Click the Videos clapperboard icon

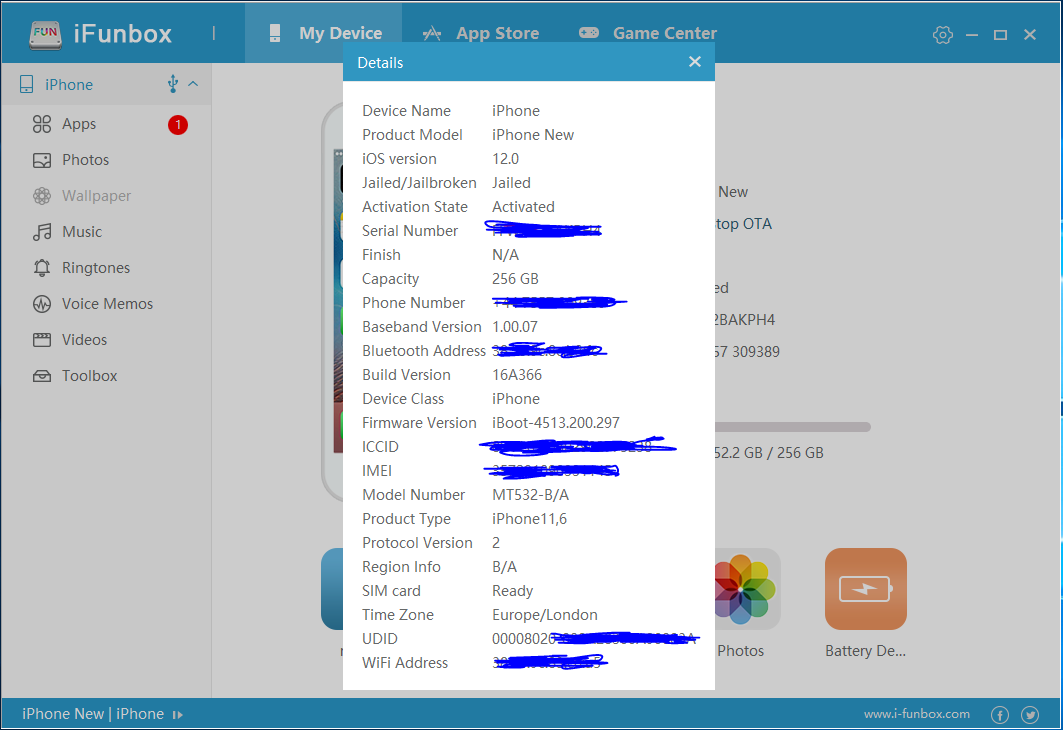[x=42, y=340]
